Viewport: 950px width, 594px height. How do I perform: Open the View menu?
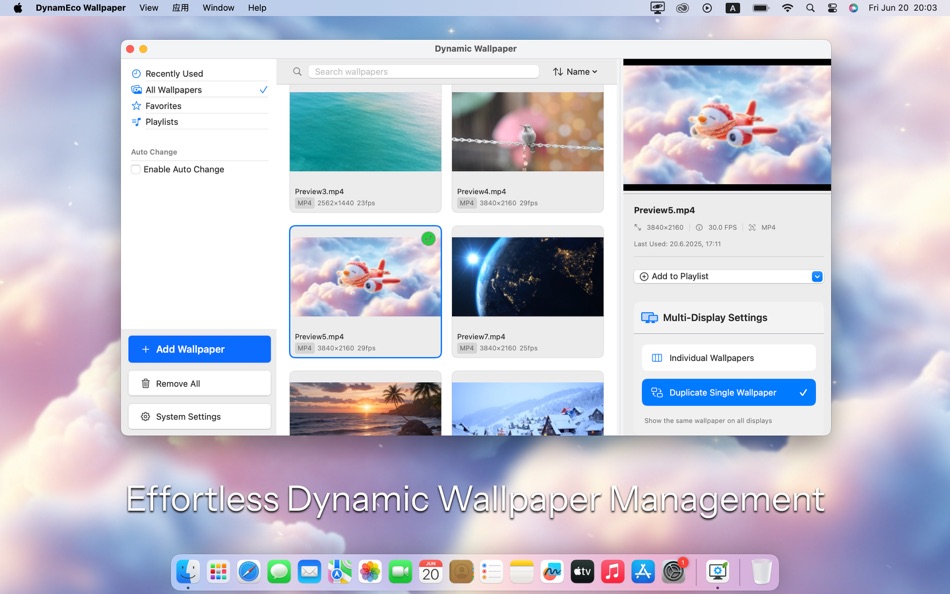point(148,8)
